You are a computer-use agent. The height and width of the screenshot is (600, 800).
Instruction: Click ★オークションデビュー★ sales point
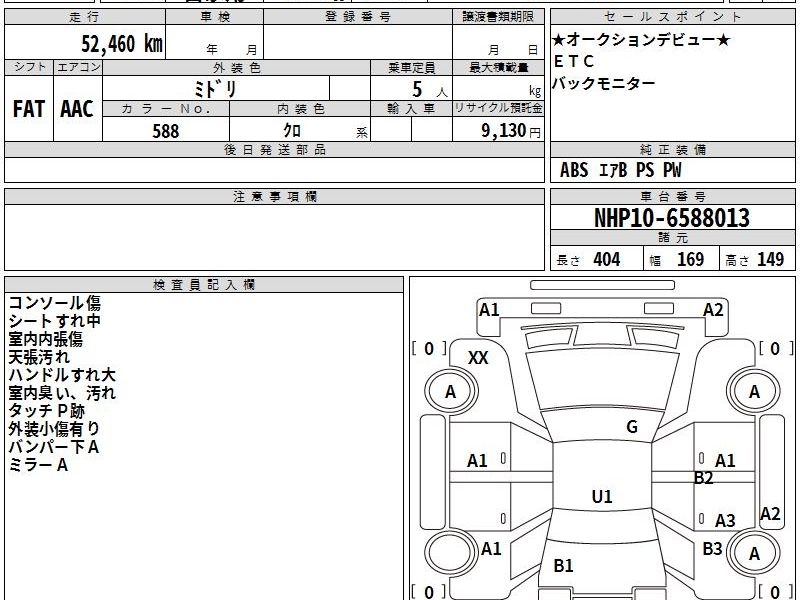(x=641, y=39)
